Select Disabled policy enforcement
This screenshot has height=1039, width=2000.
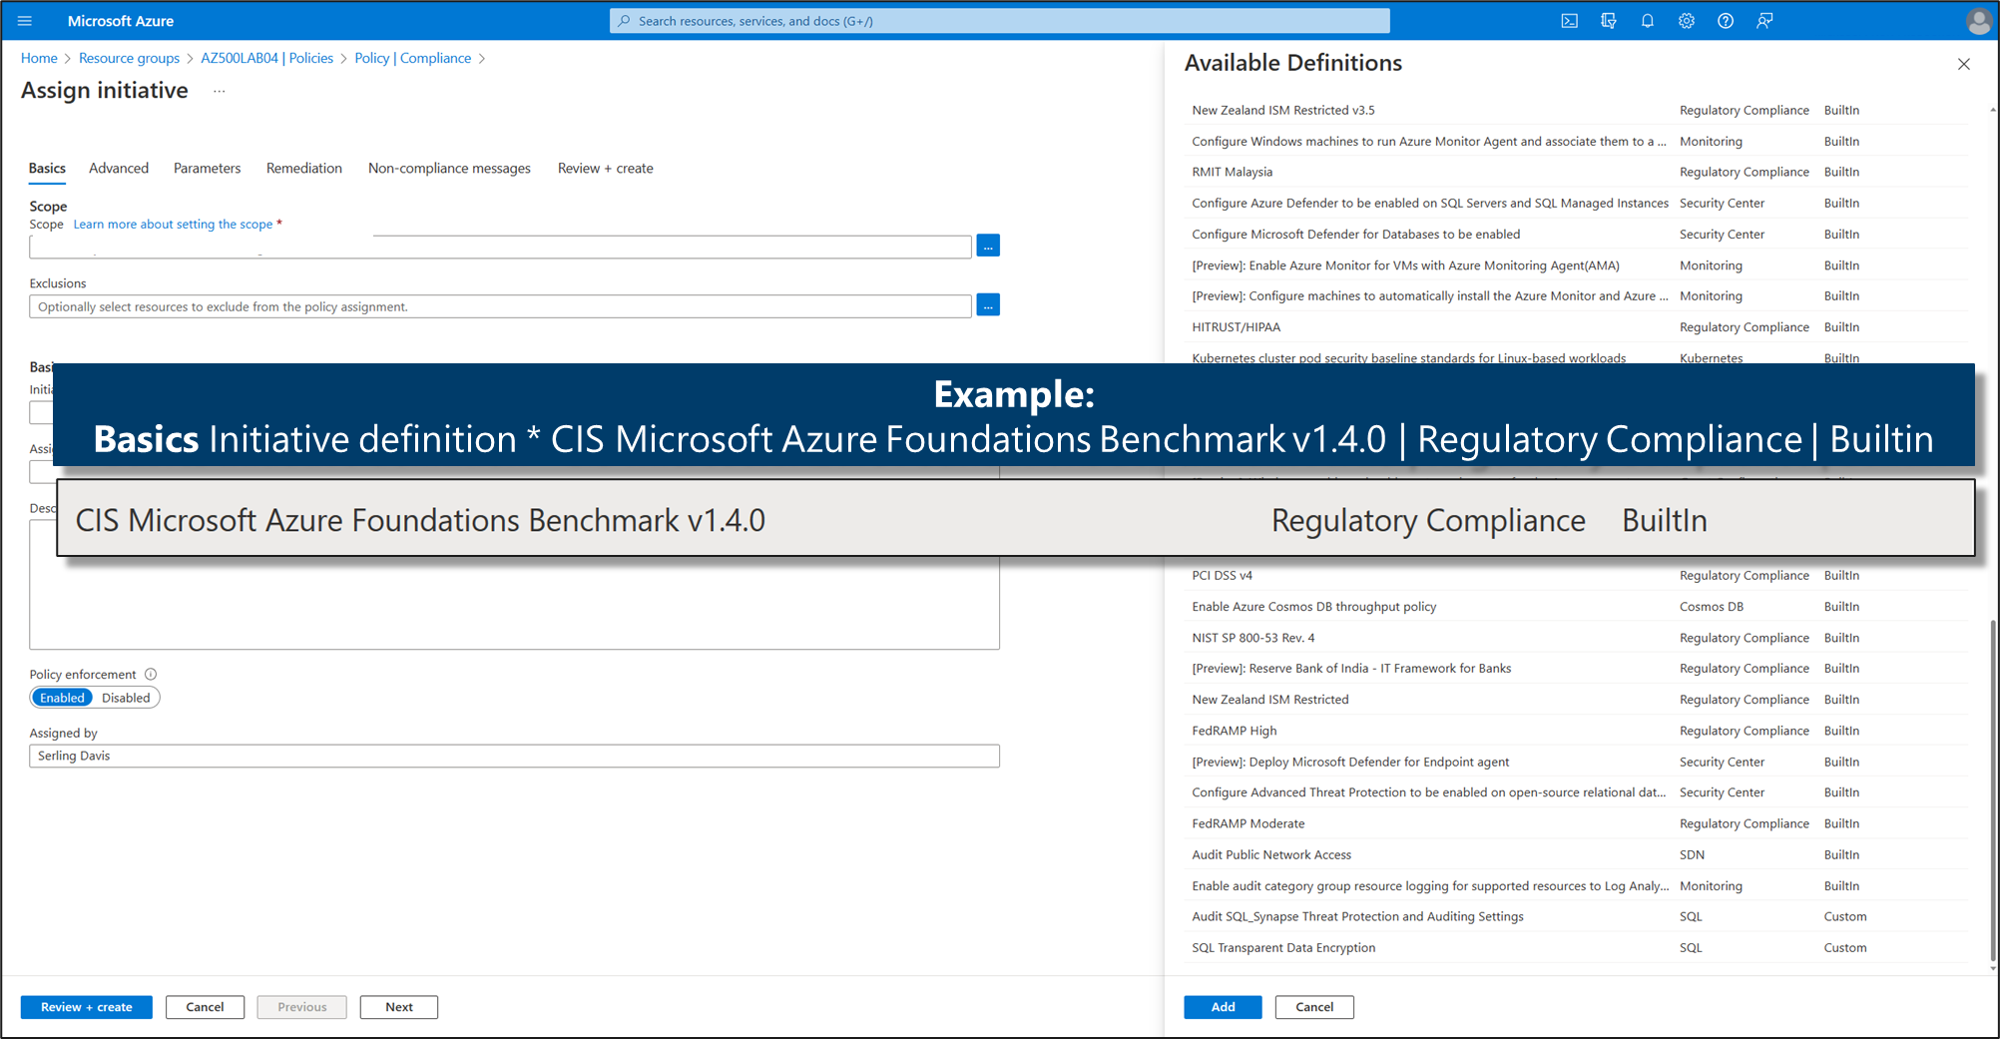coord(126,698)
